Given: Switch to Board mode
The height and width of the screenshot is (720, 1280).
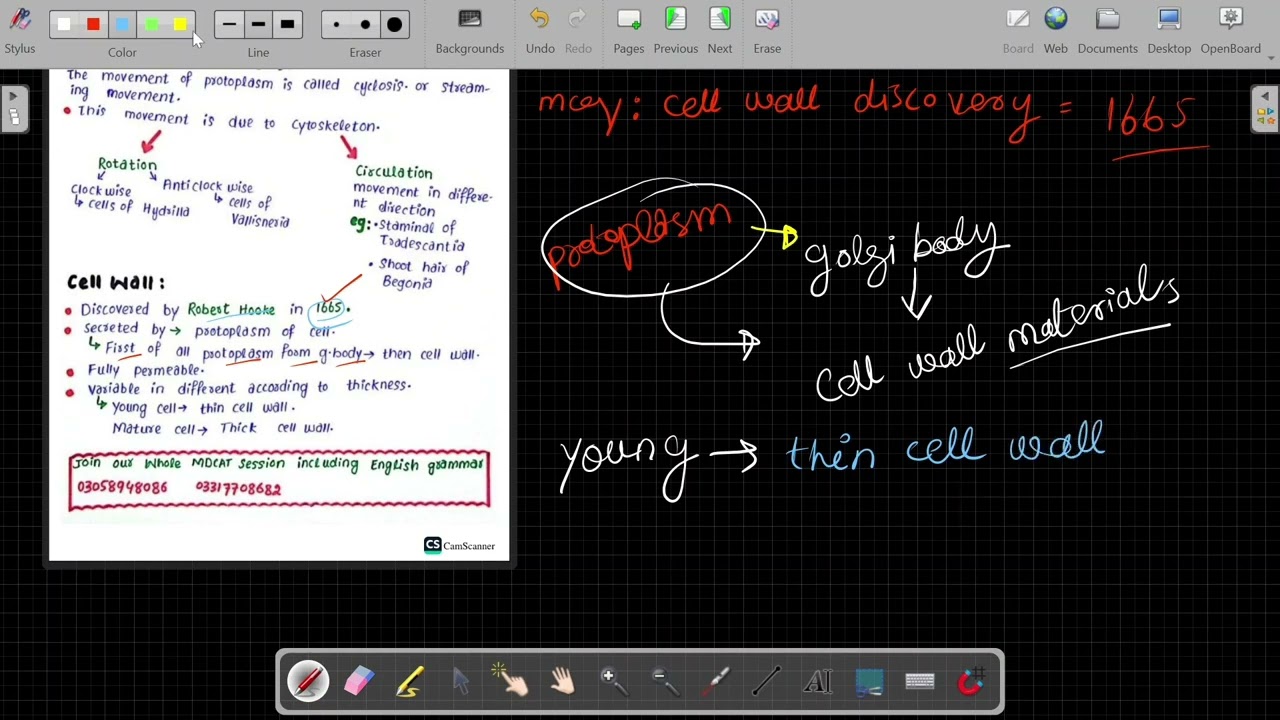Looking at the screenshot, I should (x=1018, y=30).
